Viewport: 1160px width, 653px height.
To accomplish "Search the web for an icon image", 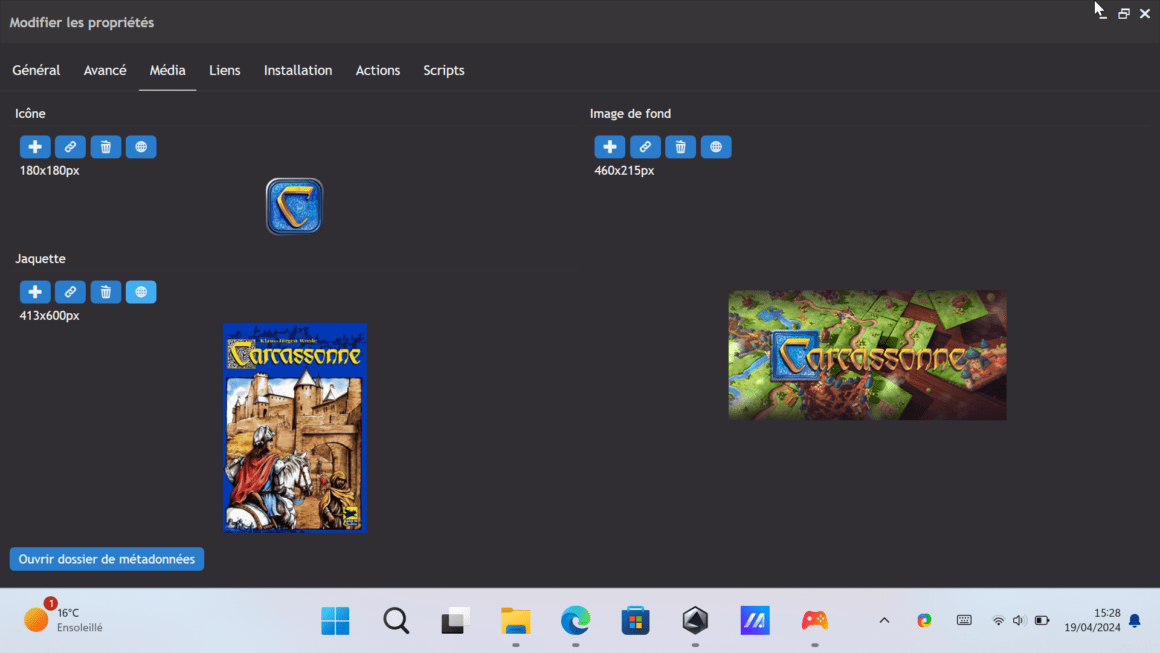I will pos(141,146).
